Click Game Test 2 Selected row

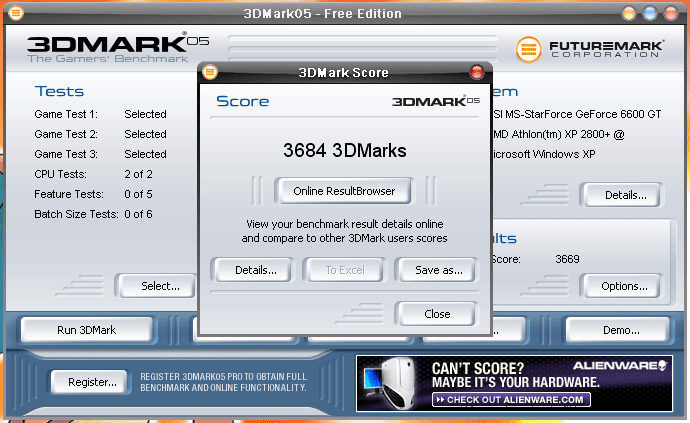100,134
